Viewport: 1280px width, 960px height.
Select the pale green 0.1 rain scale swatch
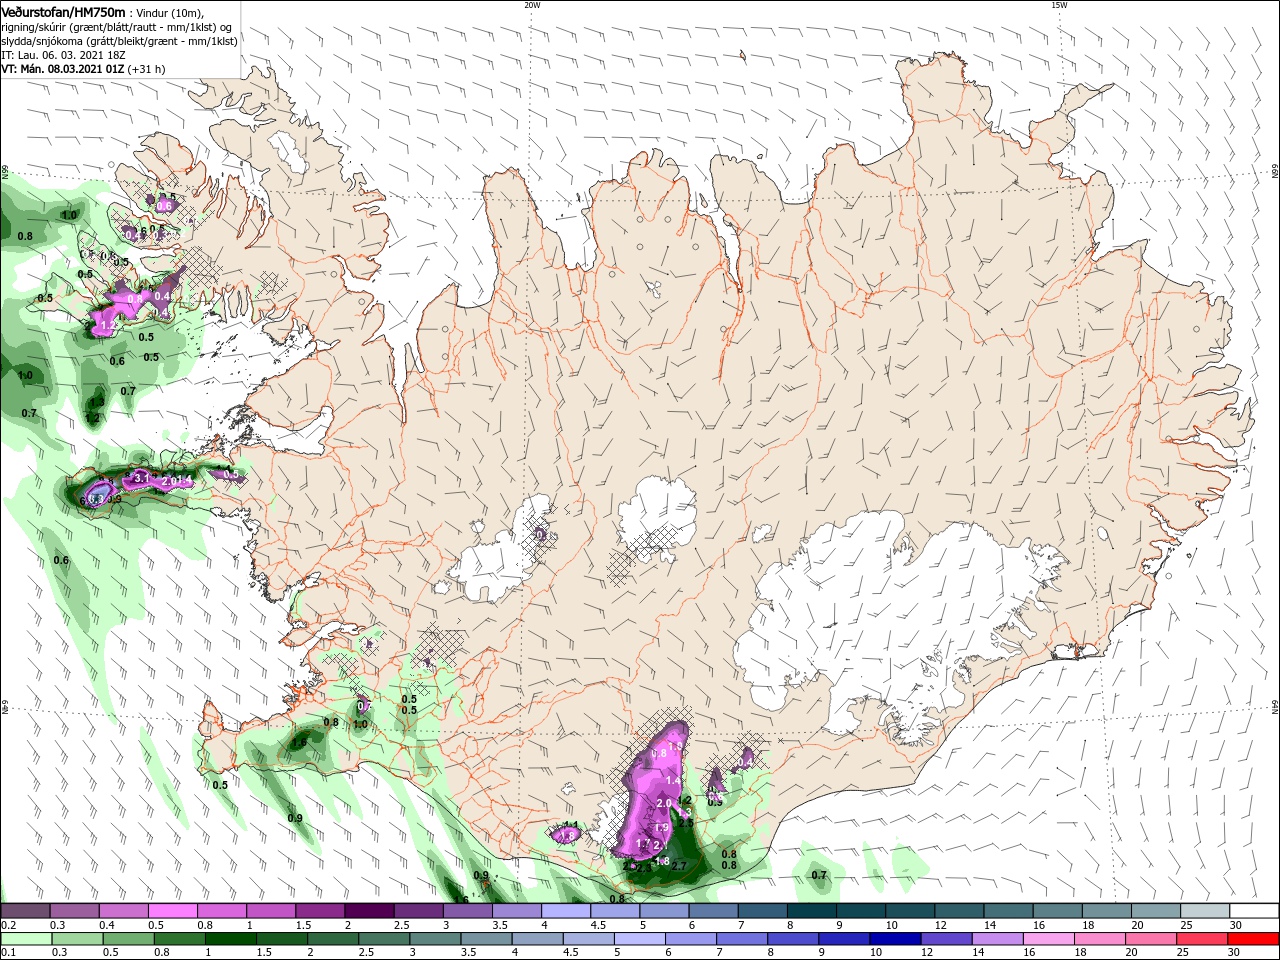pos(26,939)
